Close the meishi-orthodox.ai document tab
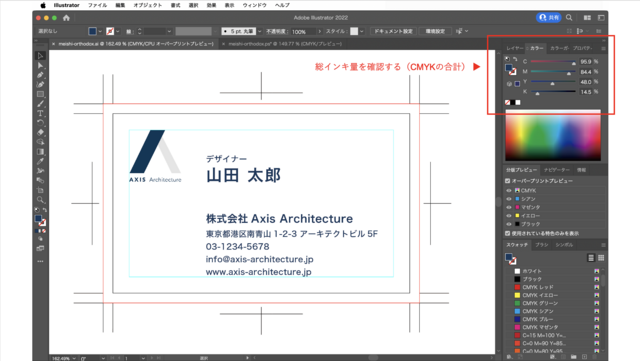This screenshot has height=361, width=640. click(53, 44)
